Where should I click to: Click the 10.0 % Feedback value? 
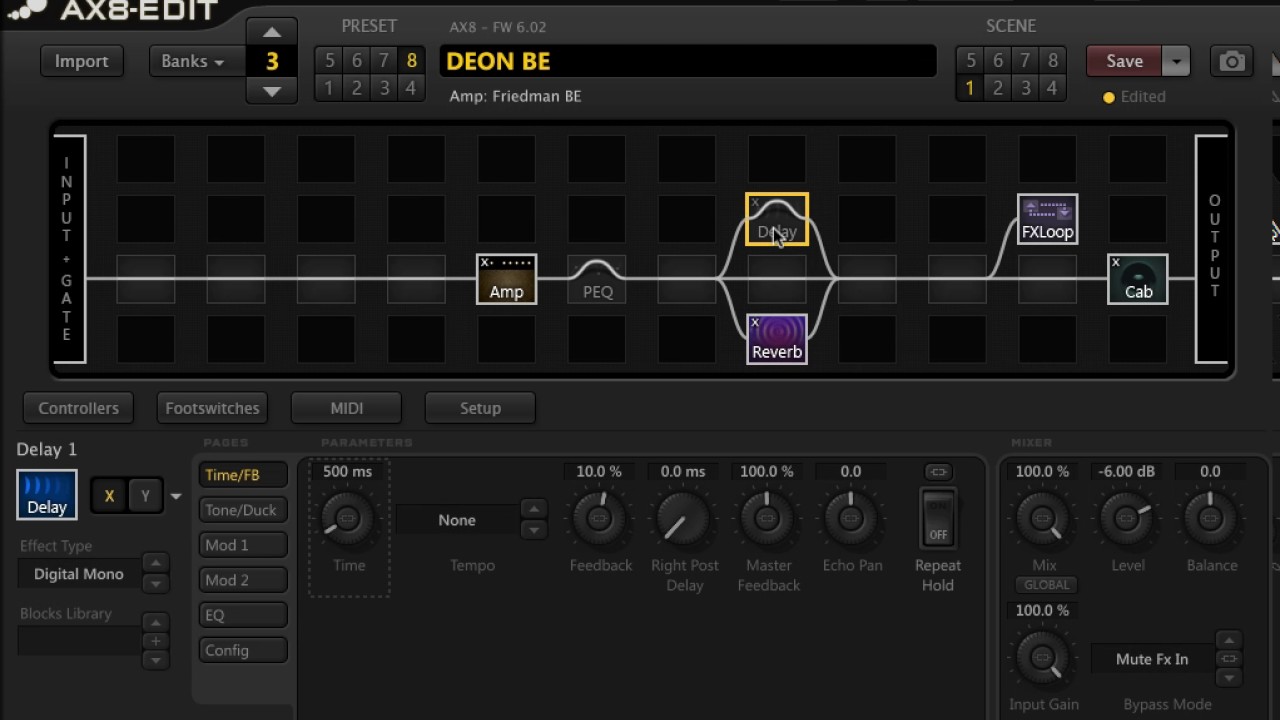[599, 471]
